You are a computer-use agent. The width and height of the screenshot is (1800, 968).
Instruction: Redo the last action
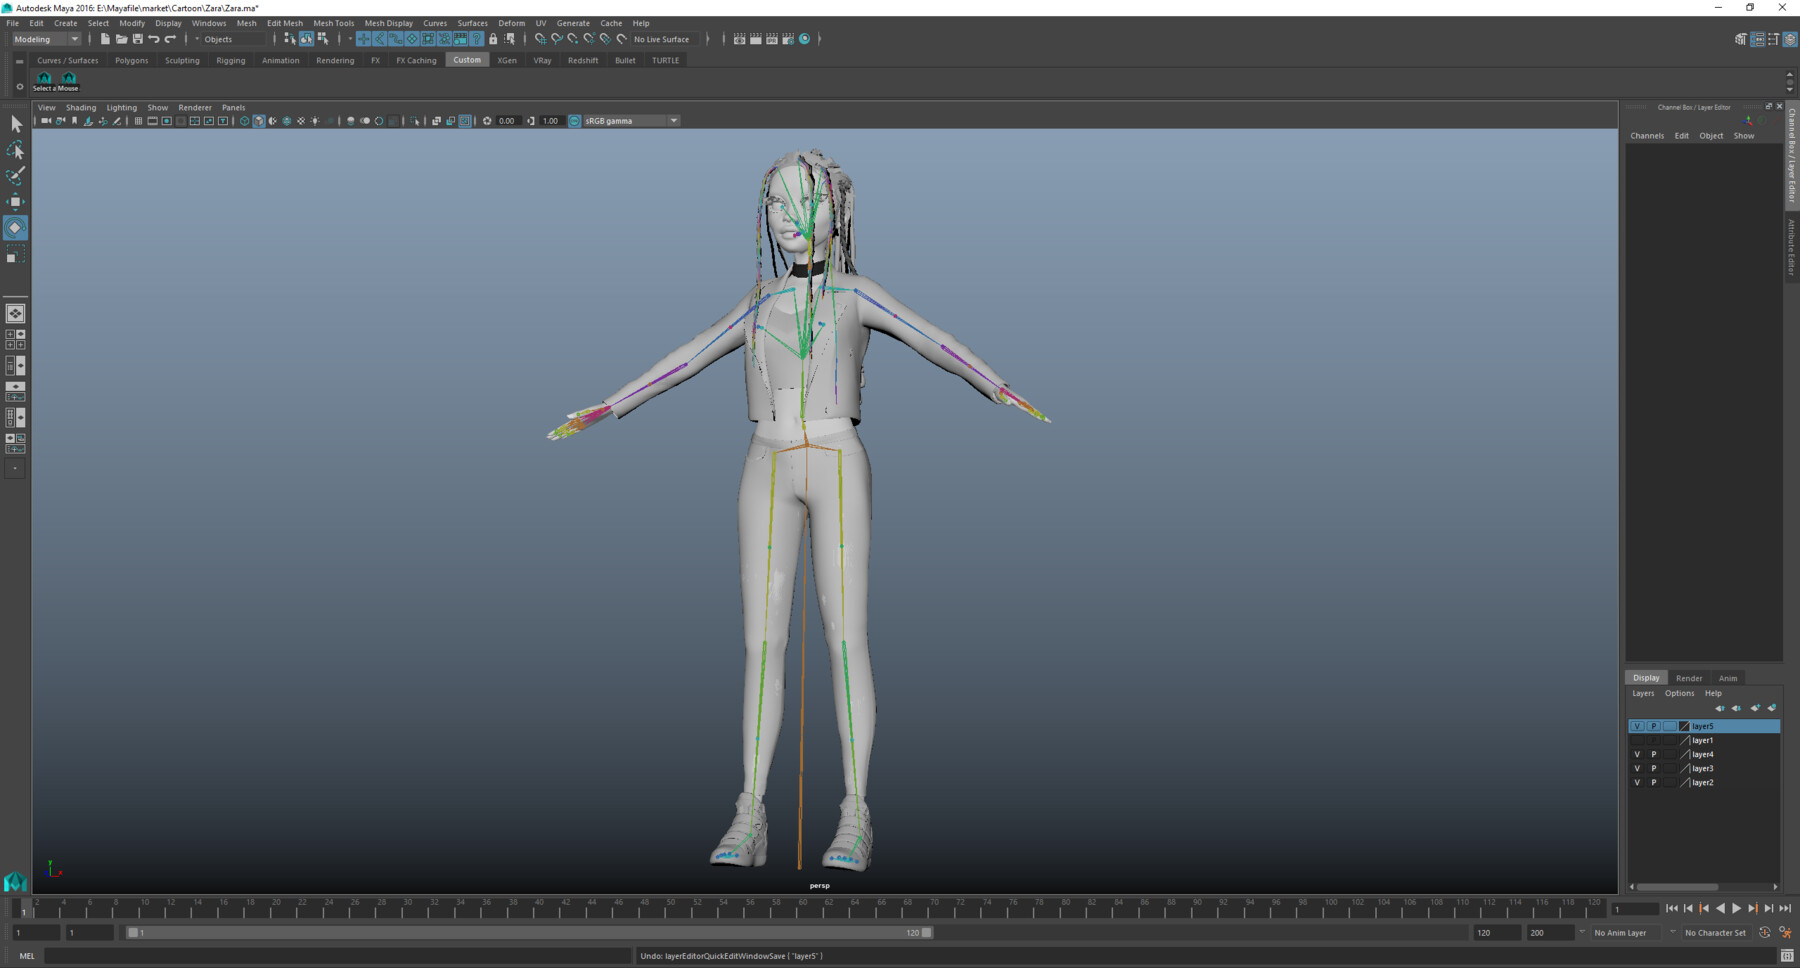pos(170,39)
